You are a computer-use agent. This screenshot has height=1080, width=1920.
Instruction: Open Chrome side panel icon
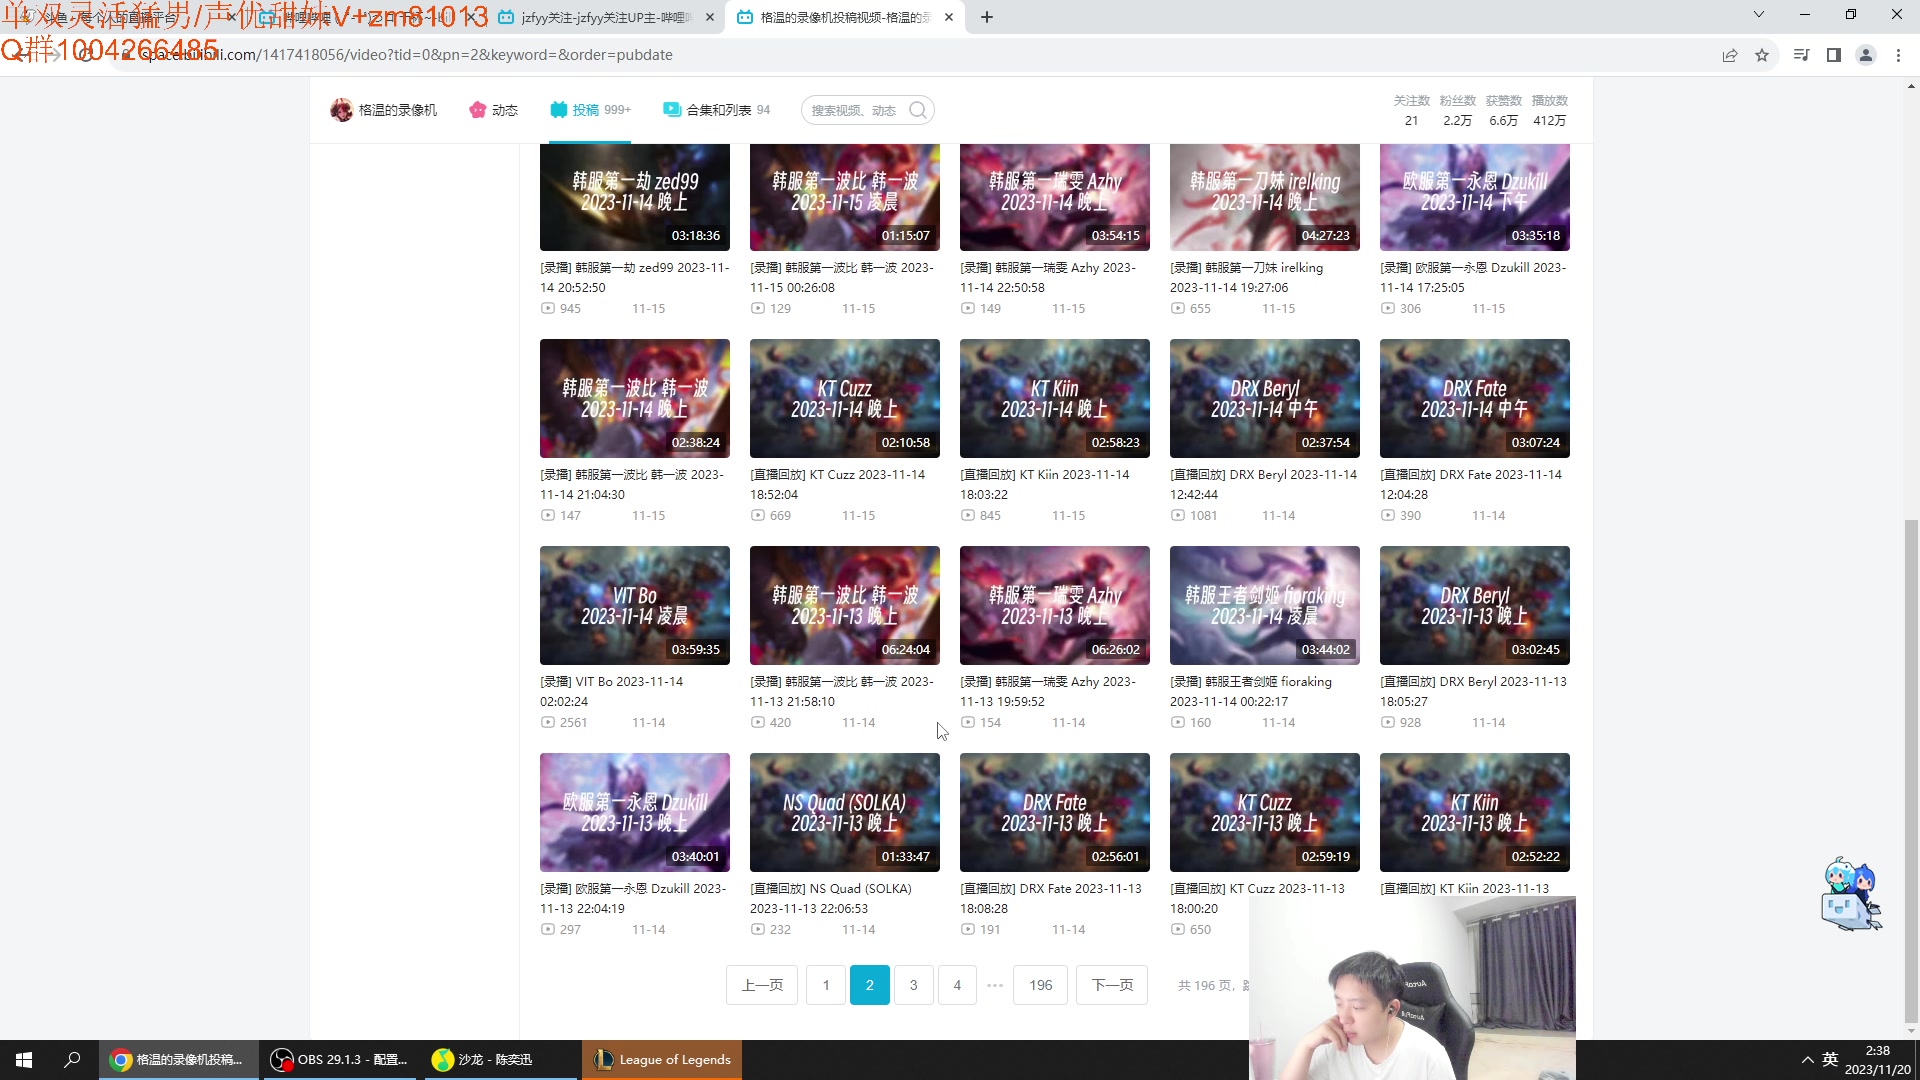coord(1834,55)
